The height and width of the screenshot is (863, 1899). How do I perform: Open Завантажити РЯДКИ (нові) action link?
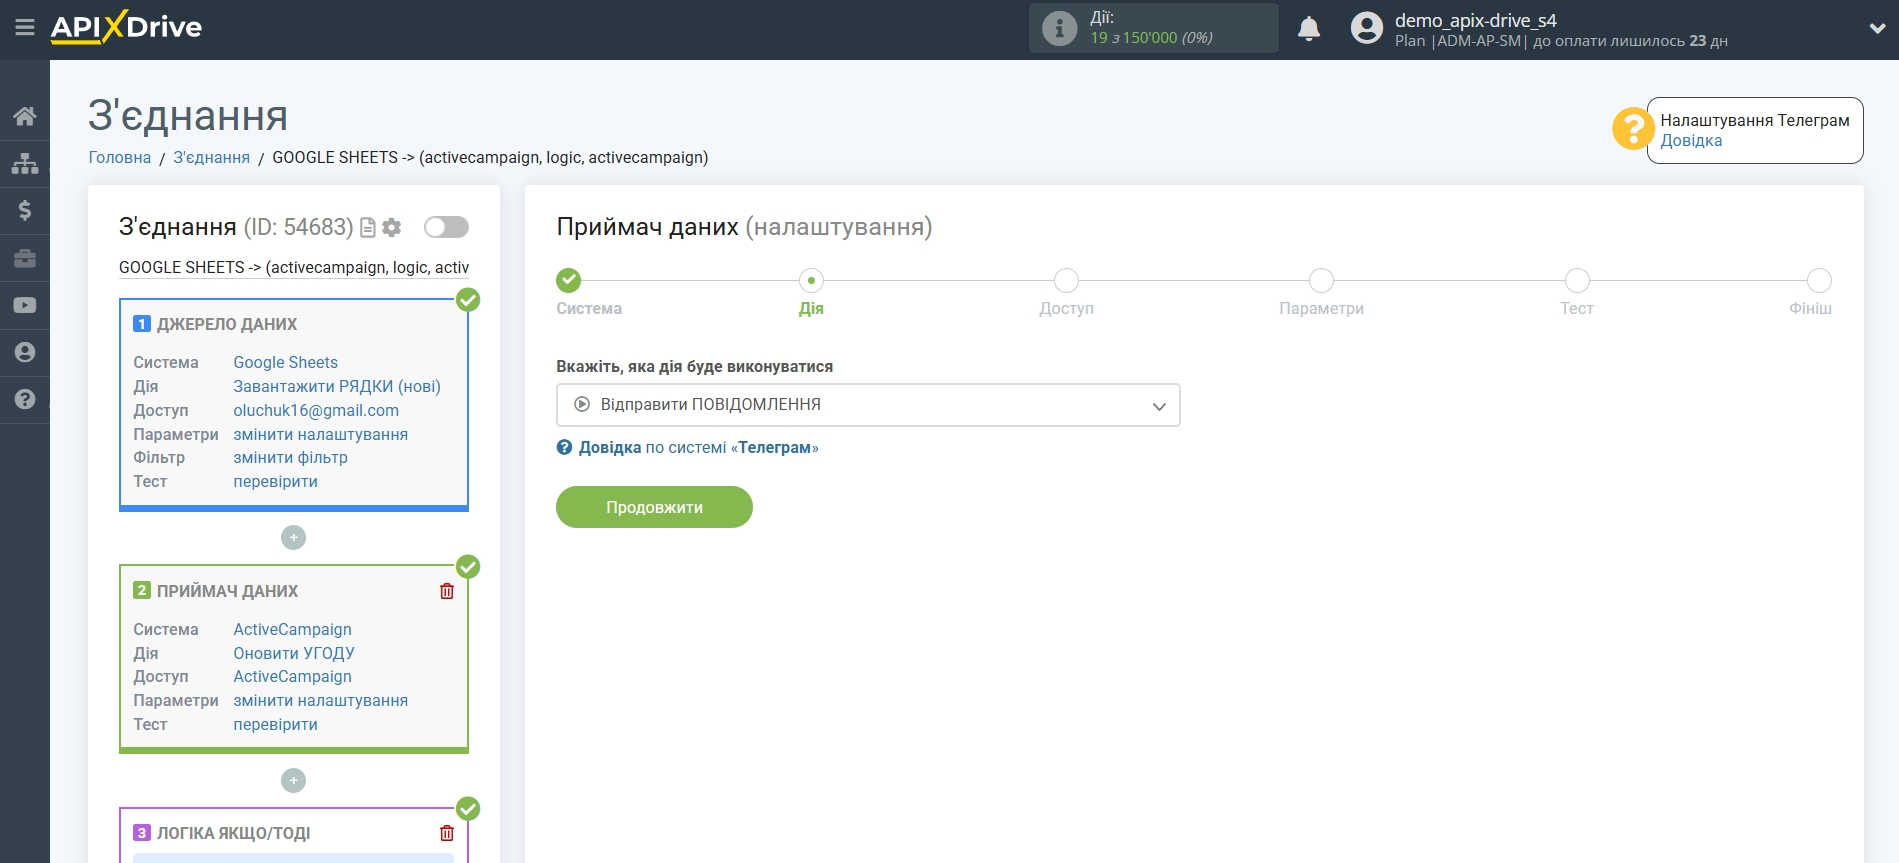tap(337, 387)
